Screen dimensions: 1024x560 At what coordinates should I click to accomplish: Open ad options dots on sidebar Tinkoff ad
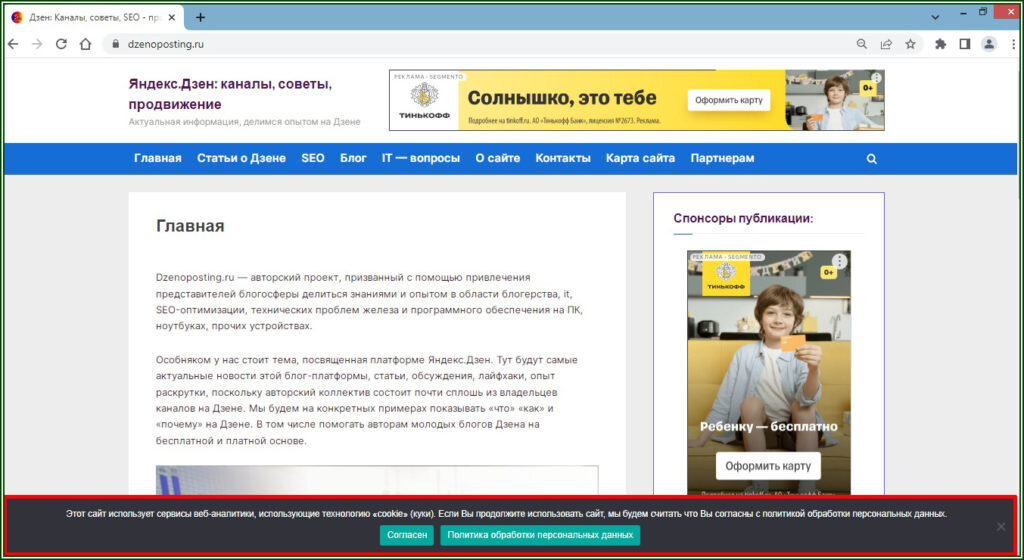839,262
